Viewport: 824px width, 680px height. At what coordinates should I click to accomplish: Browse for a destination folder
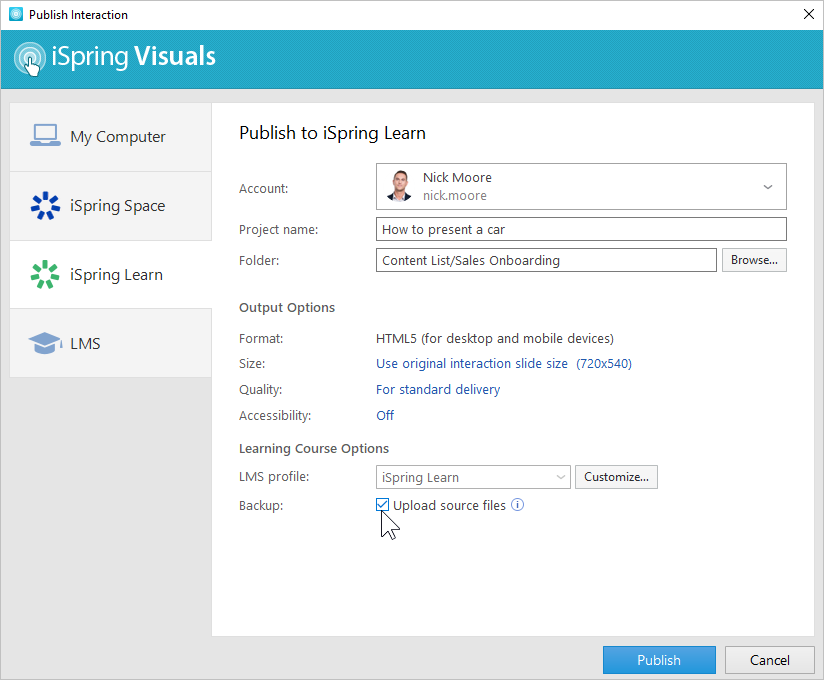coord(754,260)
